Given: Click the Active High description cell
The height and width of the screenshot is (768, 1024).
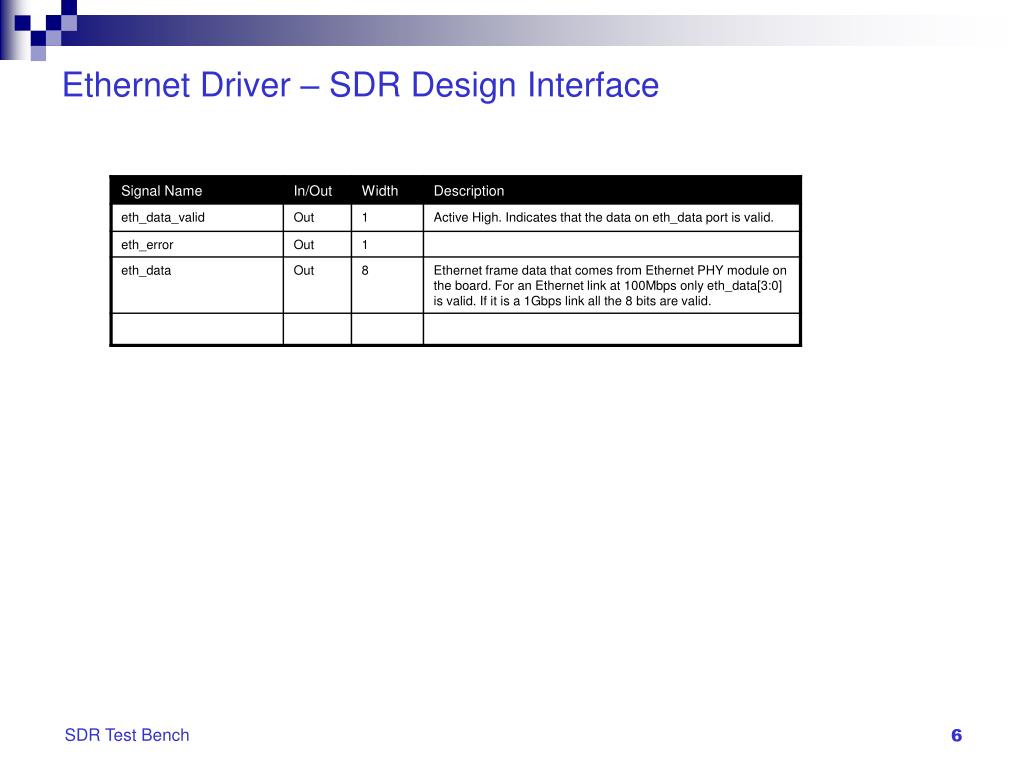Looking at the screenshot, I should click(x=604, y=216).
